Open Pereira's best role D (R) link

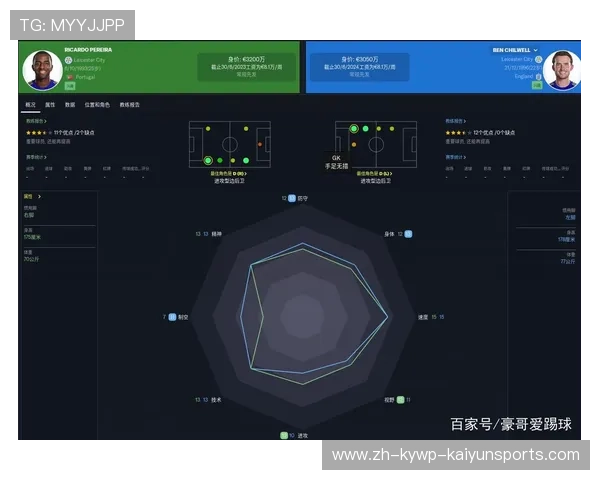228,174
